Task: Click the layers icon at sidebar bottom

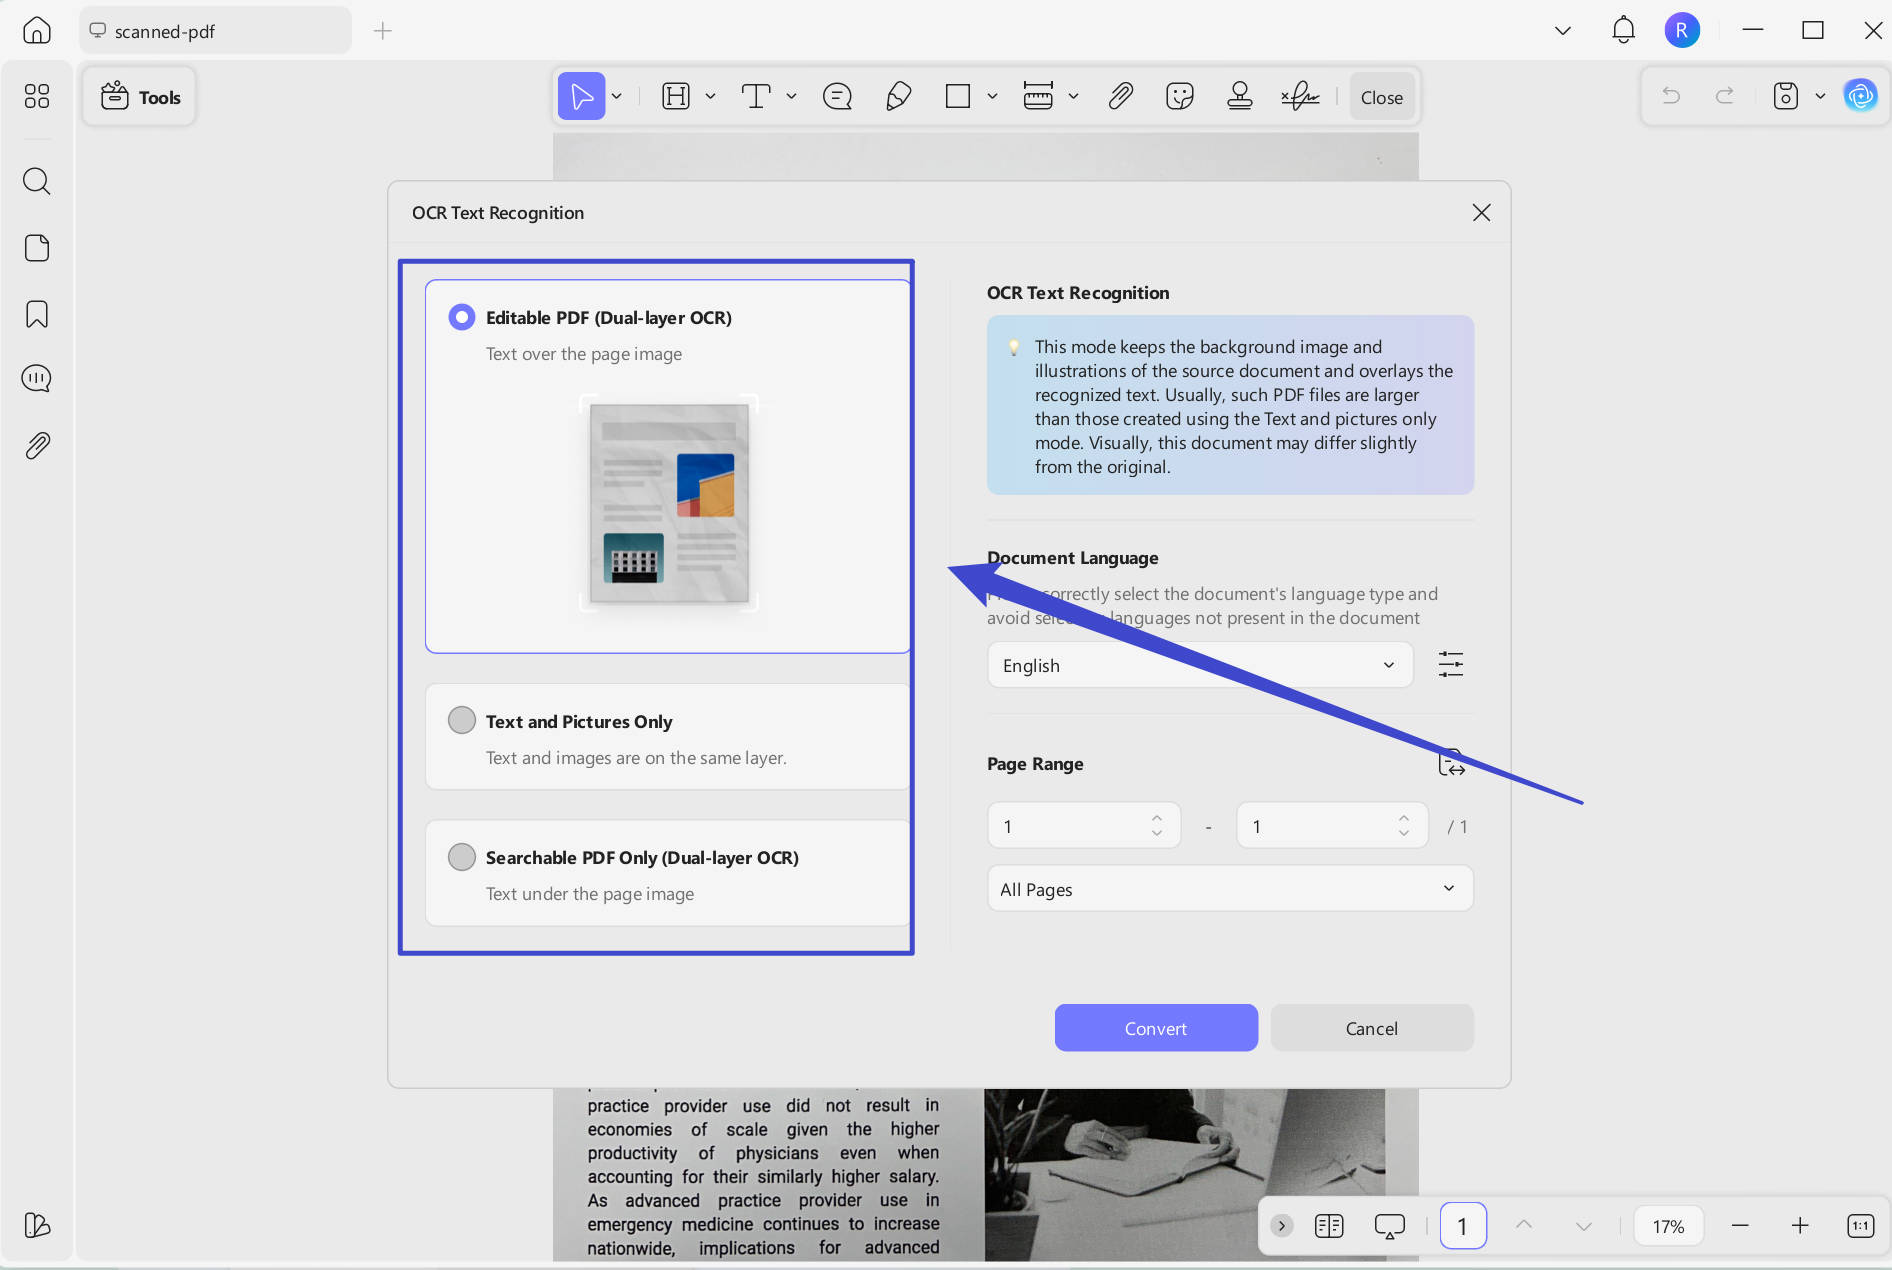Action: point(37,1225)
